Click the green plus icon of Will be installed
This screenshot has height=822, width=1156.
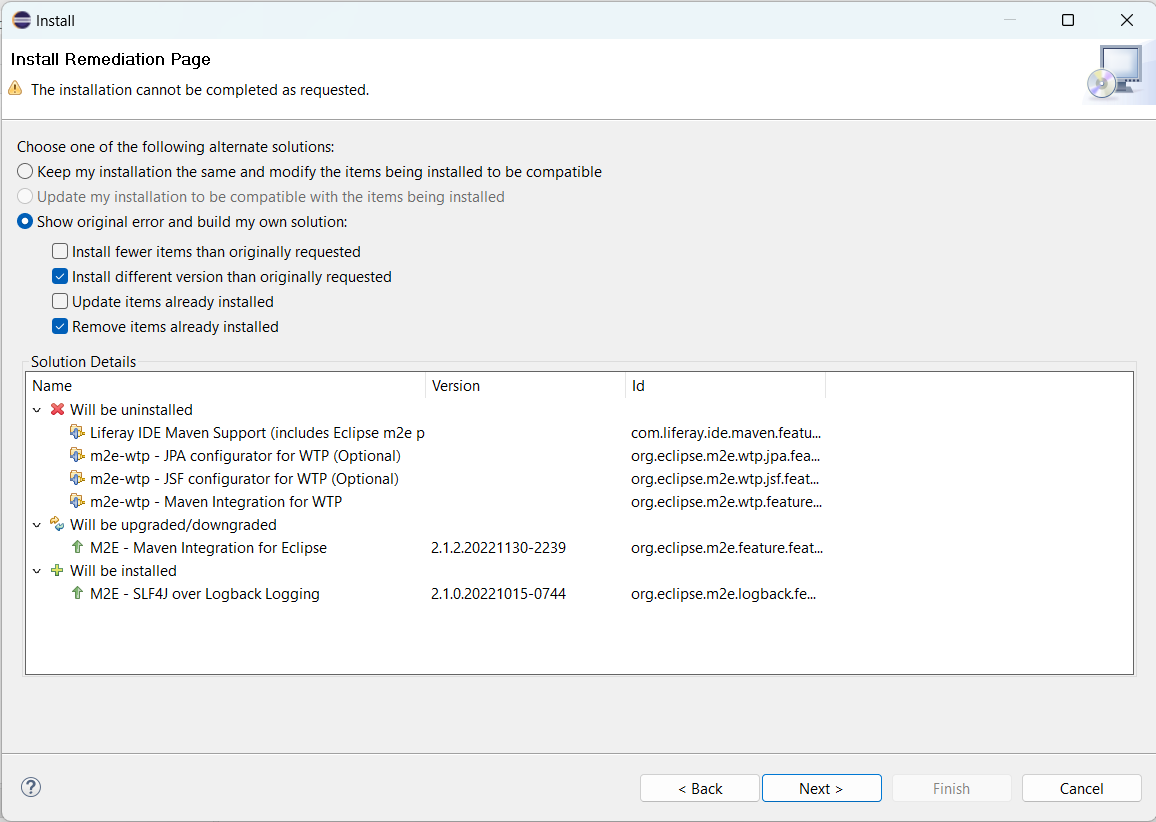coord(58,570)
